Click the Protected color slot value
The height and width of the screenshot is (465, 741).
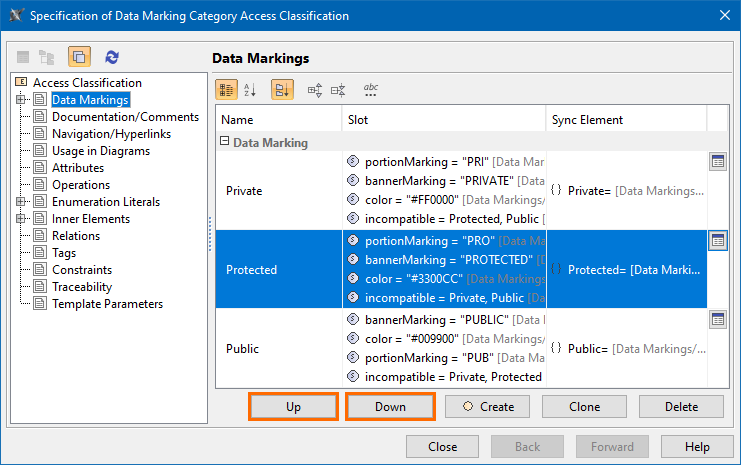413,279
